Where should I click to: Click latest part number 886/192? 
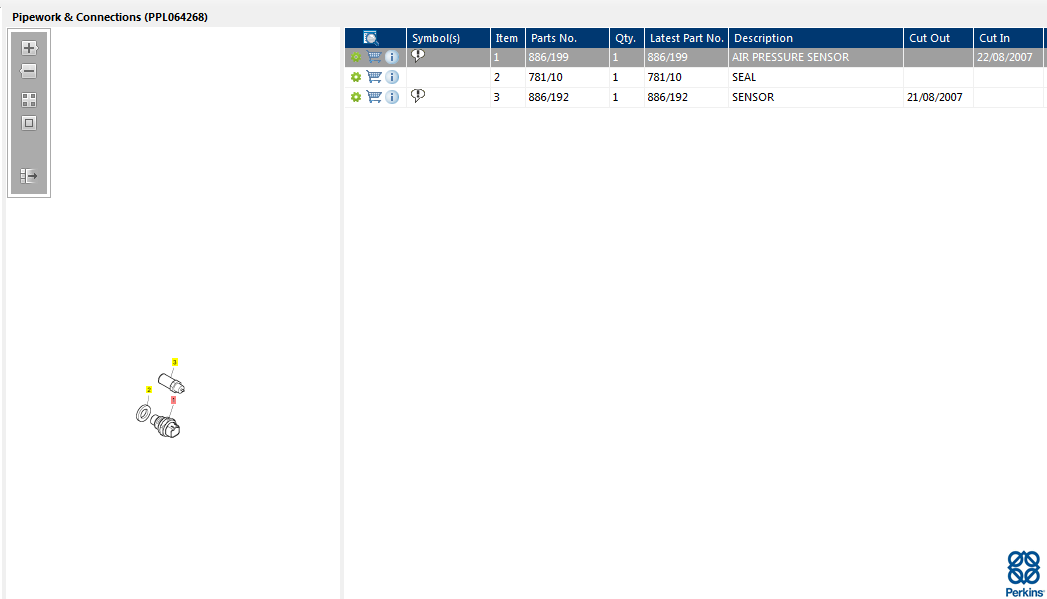click(667, 97)
